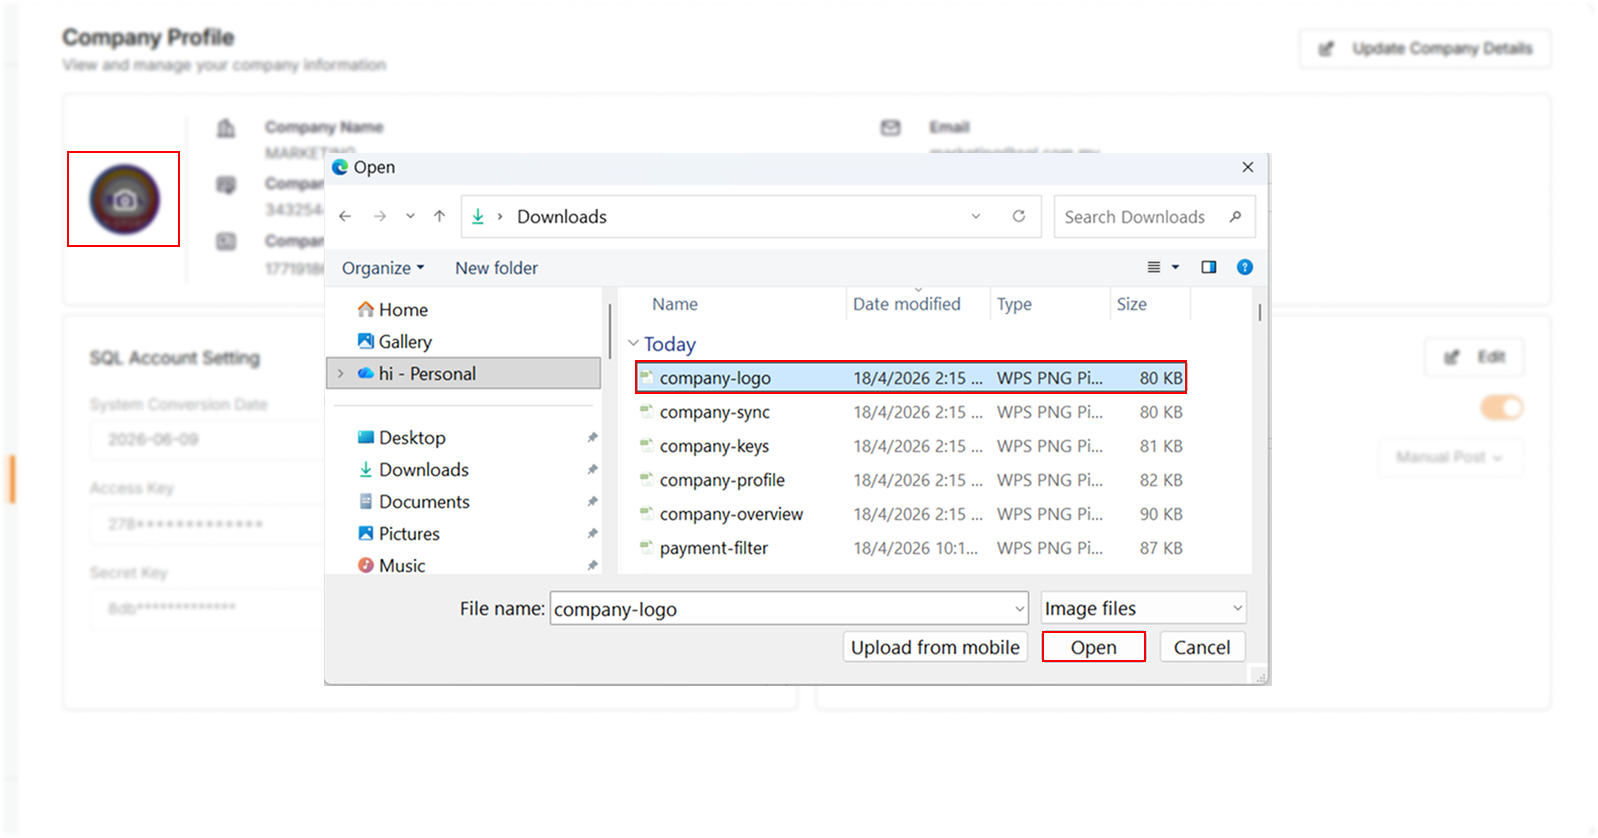The width and height of the screenshot is (1598, 838).
Task: Open Documents in the navigation pane
Action: [414, 502]
